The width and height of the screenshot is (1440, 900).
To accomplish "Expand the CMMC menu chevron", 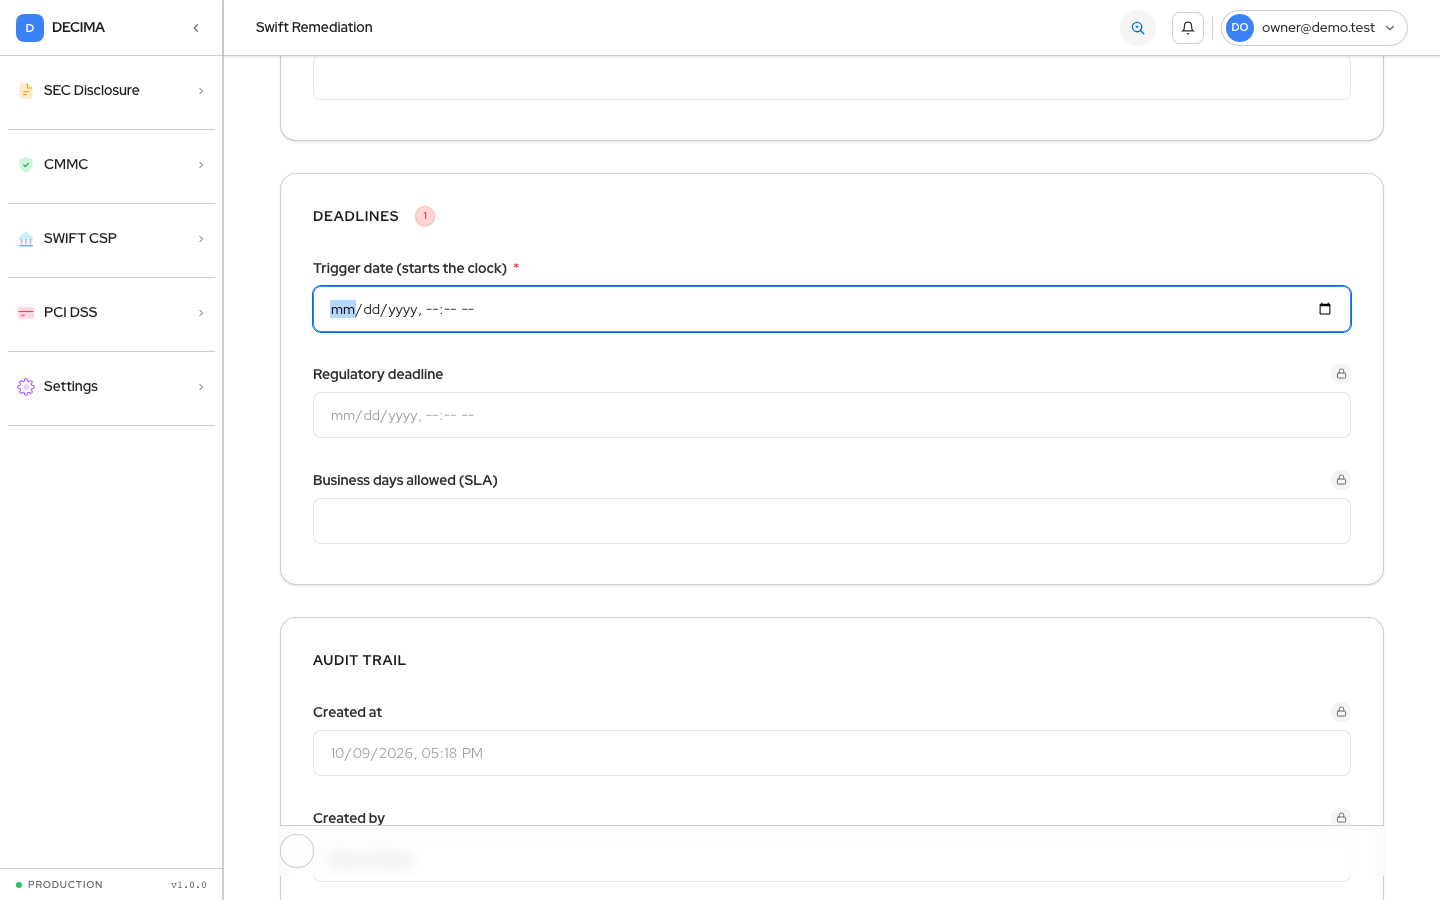I will pyautogui.click(x=201, y=165).
